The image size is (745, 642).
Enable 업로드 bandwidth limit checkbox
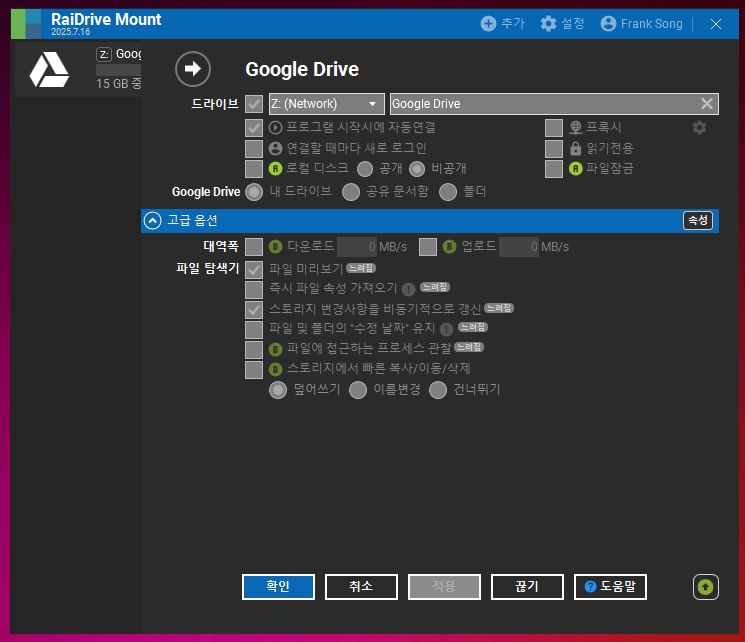coord(428,247)
